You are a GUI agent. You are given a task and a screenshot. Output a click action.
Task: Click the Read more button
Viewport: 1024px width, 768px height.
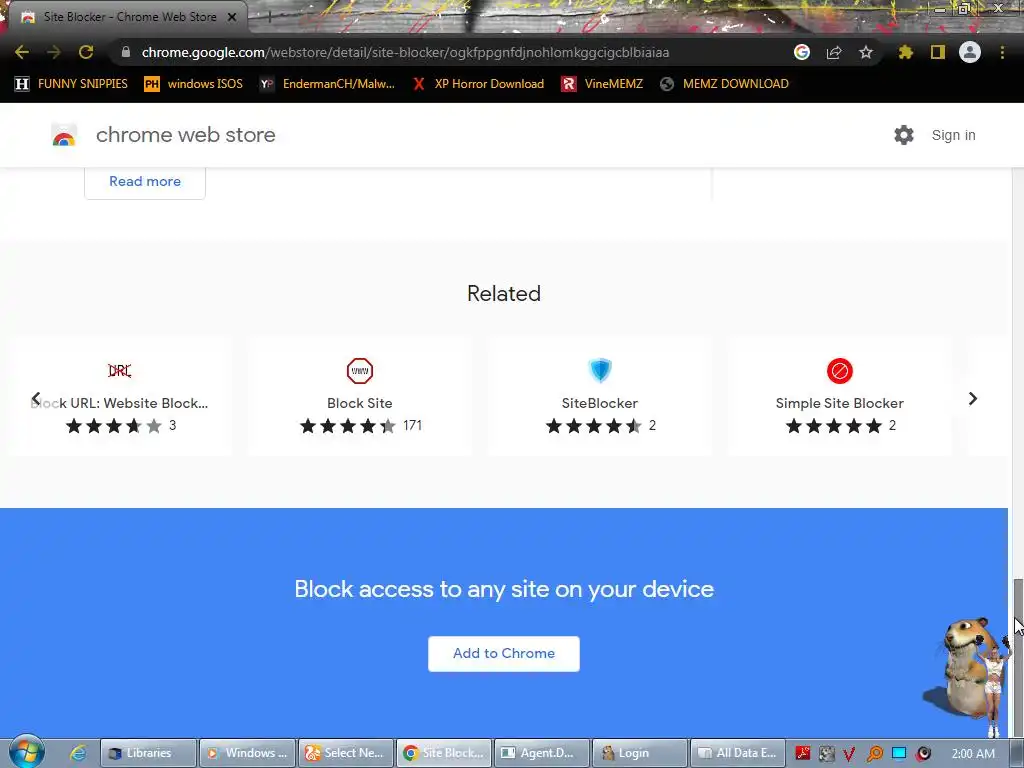coord(145,182)
